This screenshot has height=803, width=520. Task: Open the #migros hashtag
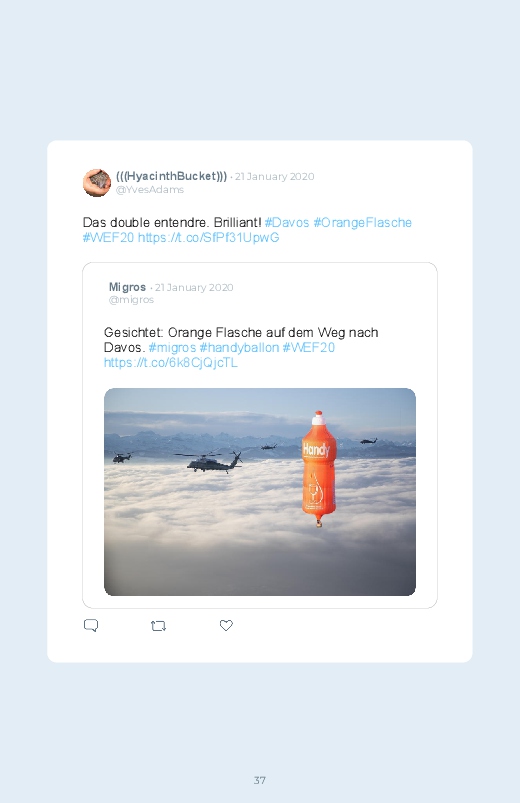tap(172, 348)
